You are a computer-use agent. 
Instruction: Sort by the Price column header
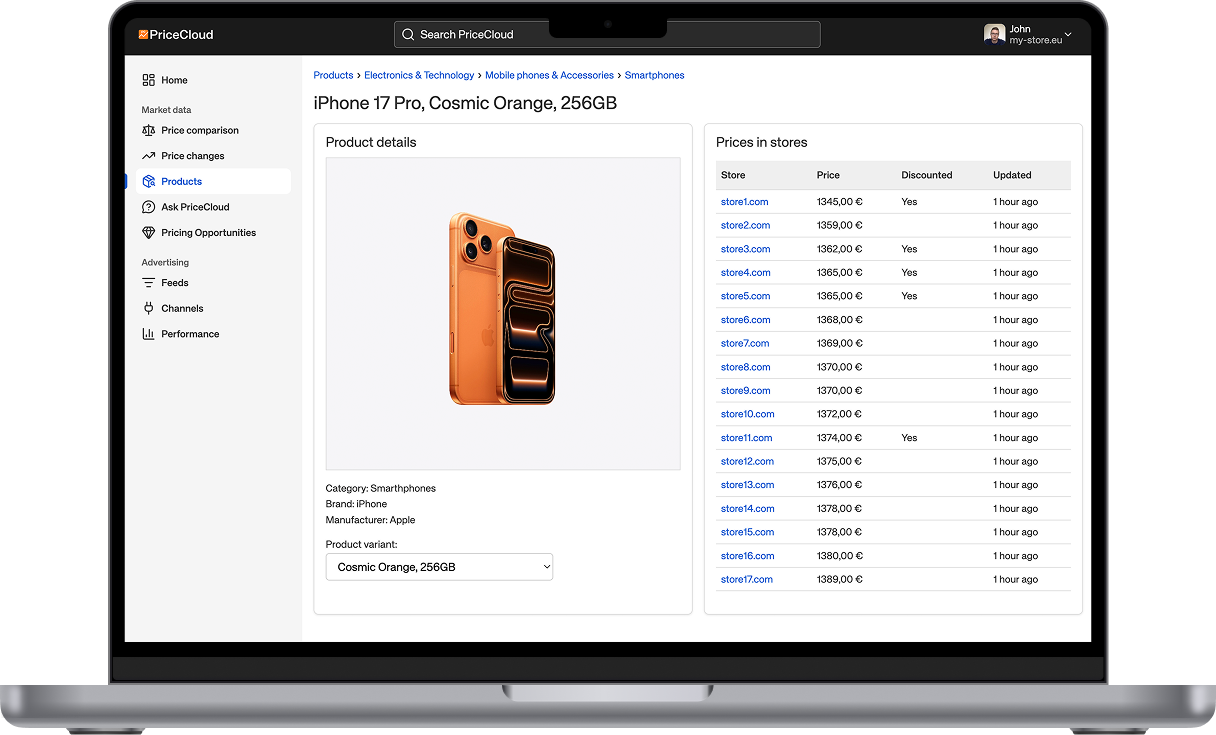click(x=828, y=175)
